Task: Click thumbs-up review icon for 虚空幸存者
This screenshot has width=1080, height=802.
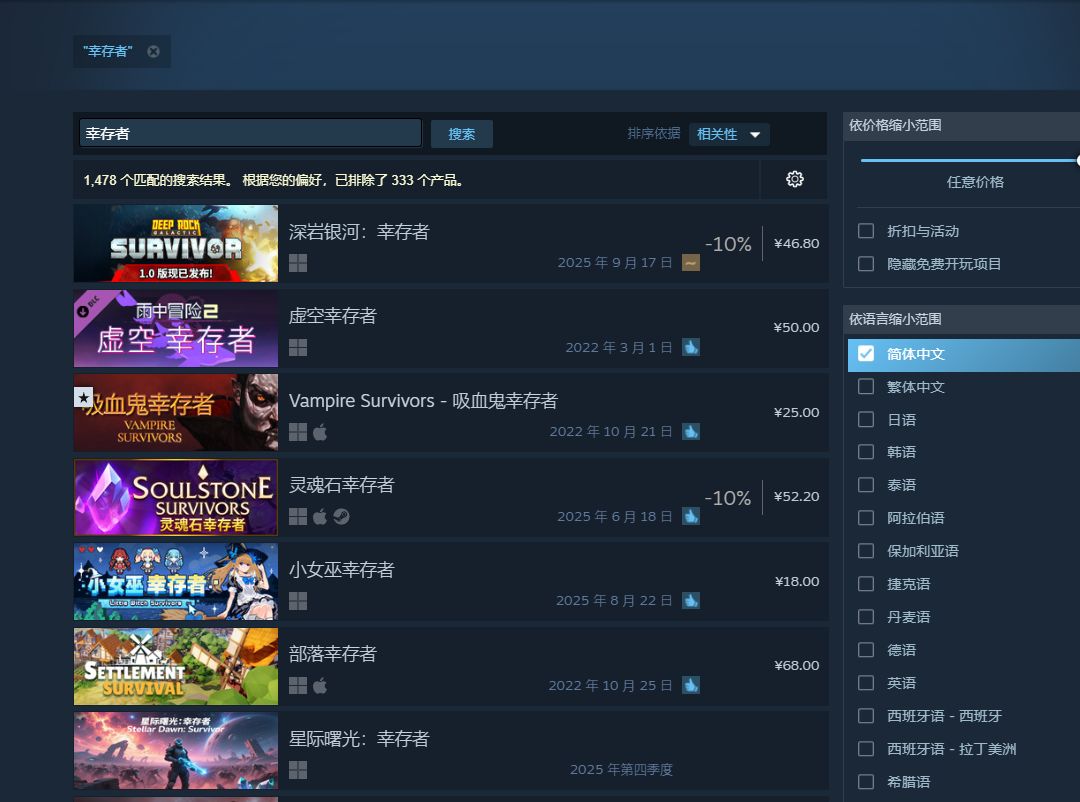Action: point(691,347)
